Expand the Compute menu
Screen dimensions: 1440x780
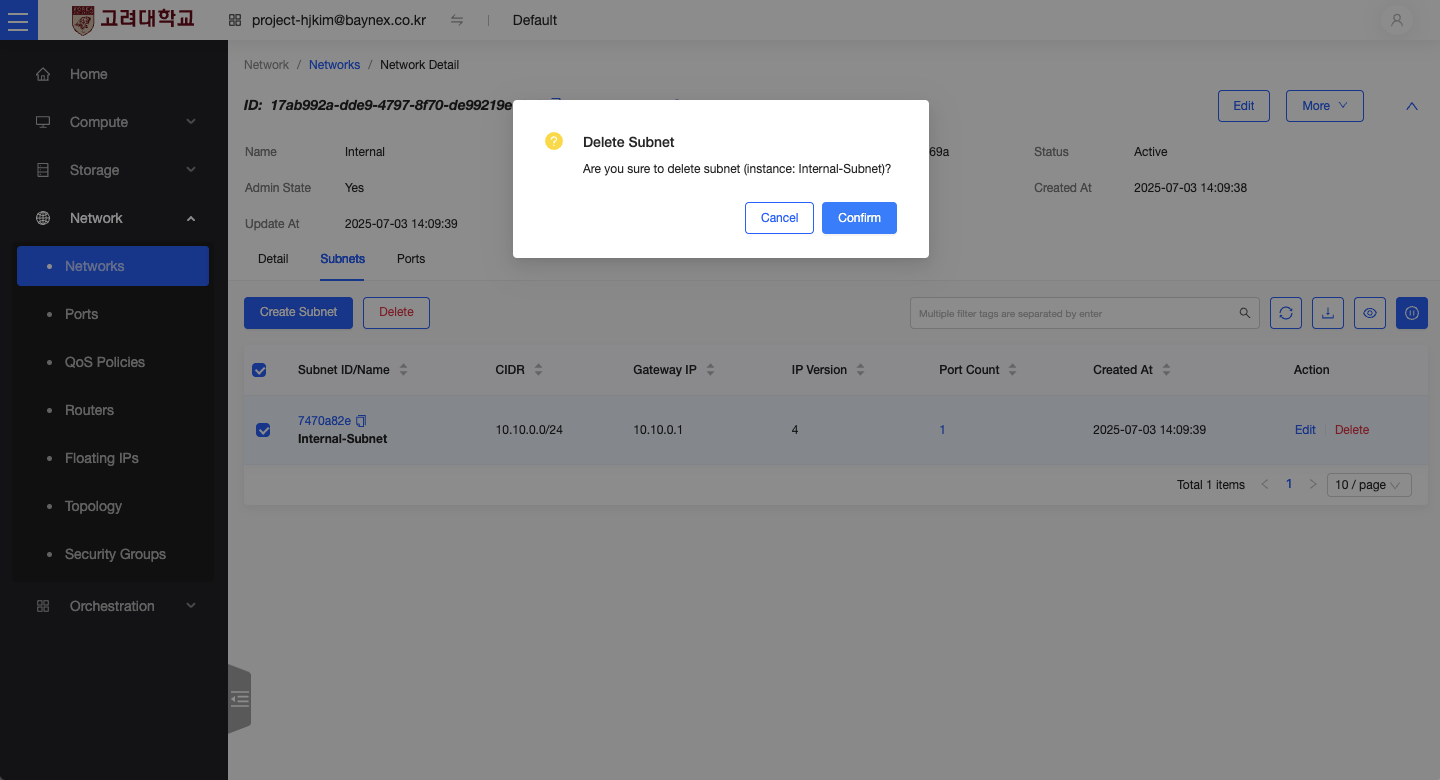(x=191, y=122)
